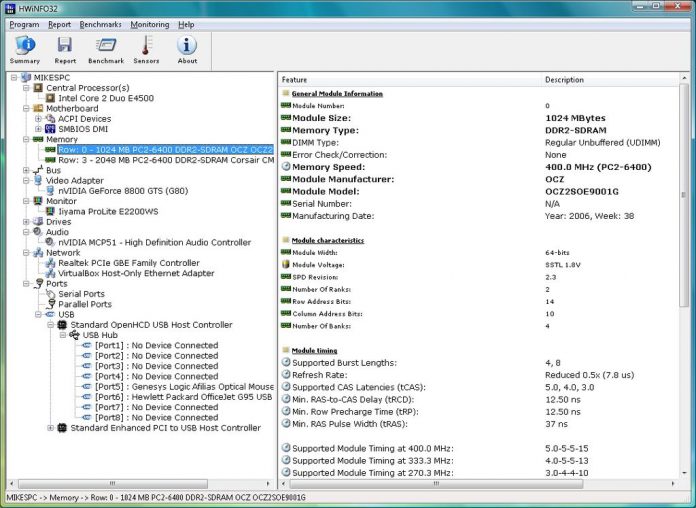
Task: Click the Parallel Ports icon
Action: pyautogui.click(x=51, y=304)
